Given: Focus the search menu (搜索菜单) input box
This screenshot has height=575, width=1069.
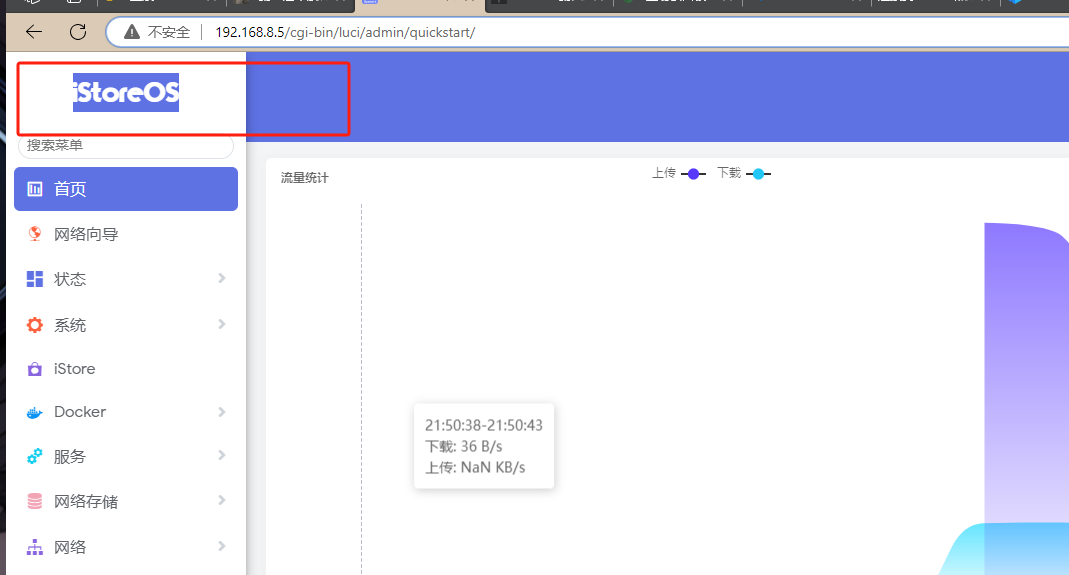Looking at the screenshot, I should [126, 146].
